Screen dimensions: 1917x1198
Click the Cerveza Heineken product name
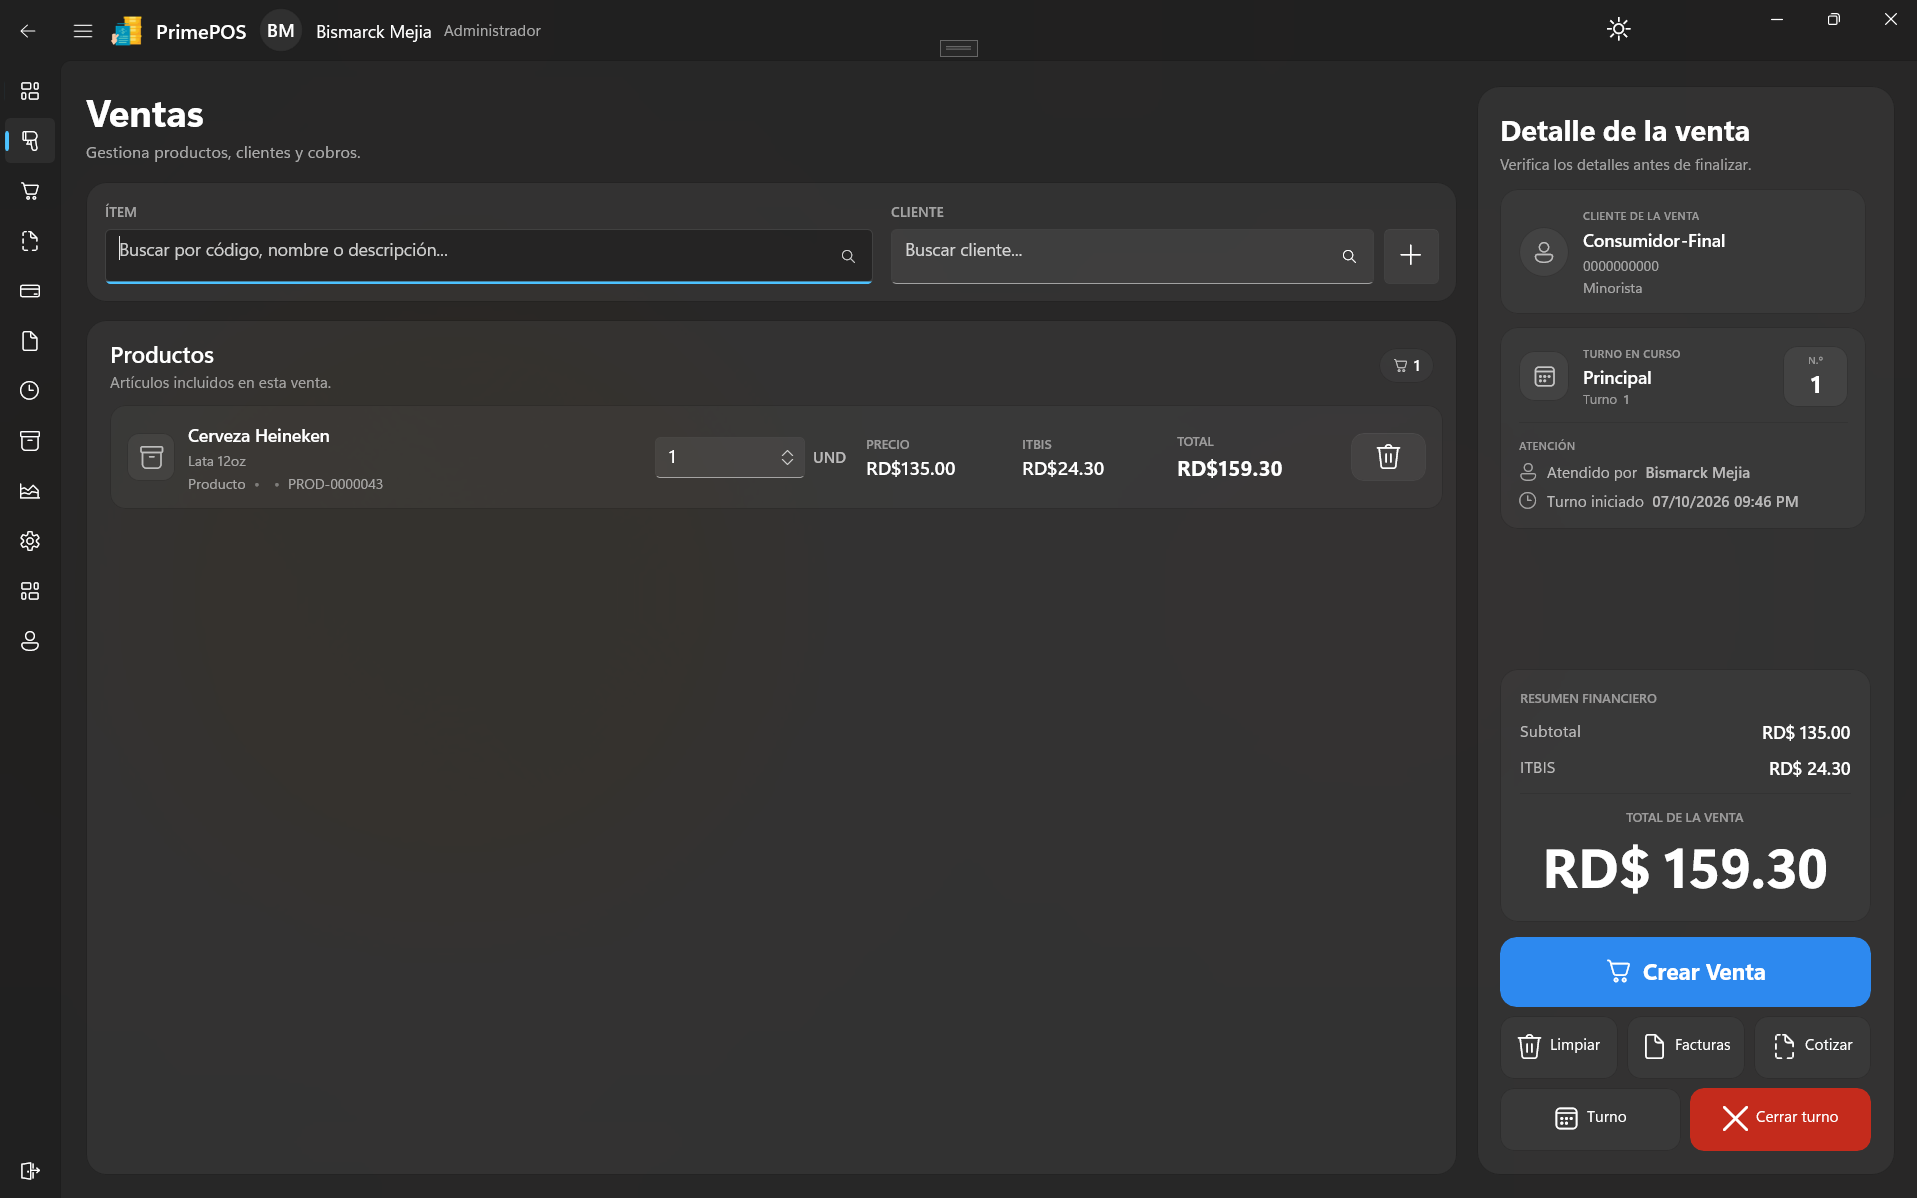(x=259, y=436)
